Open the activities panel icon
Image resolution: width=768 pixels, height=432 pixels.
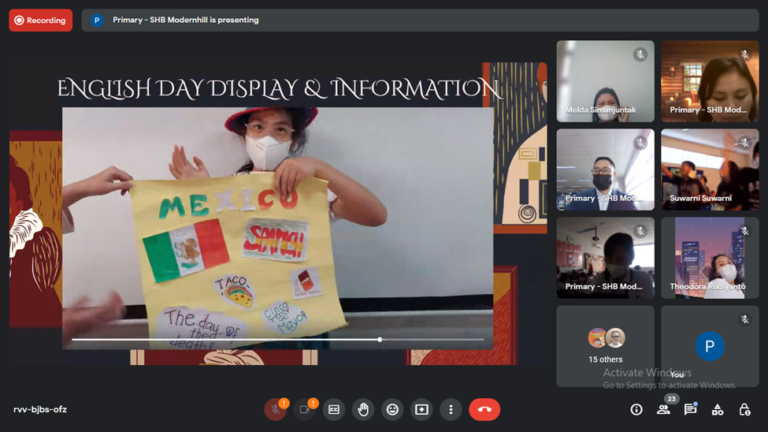click(717, 410)
